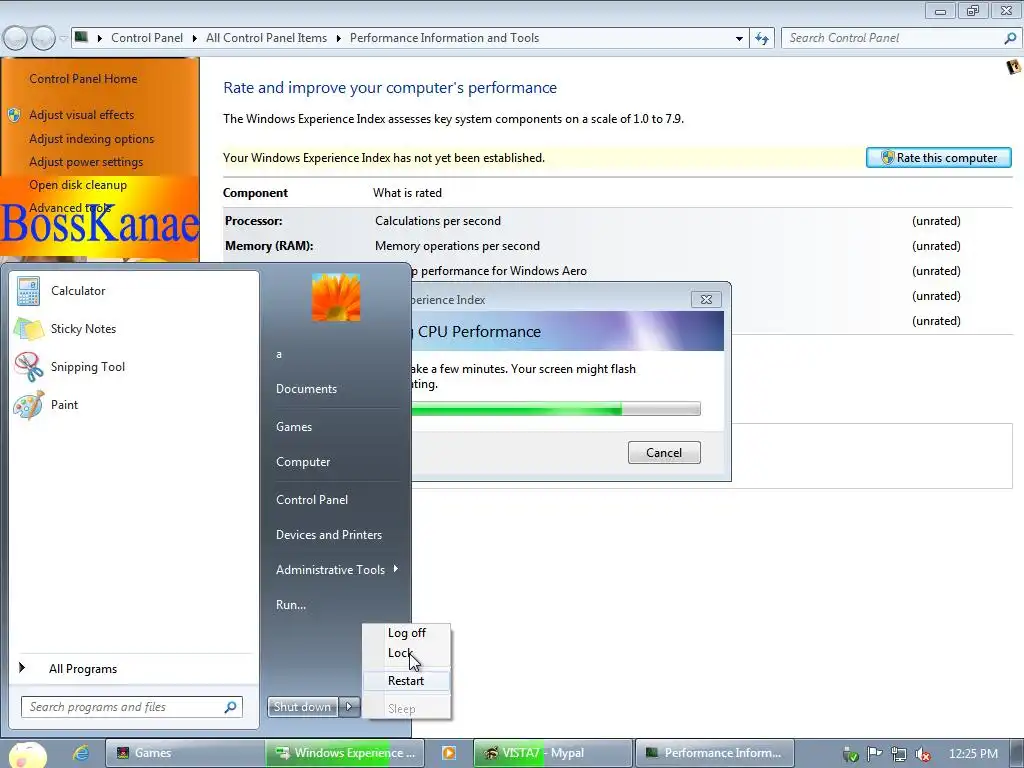Click Rate this computer button

[x=938, y=158]
